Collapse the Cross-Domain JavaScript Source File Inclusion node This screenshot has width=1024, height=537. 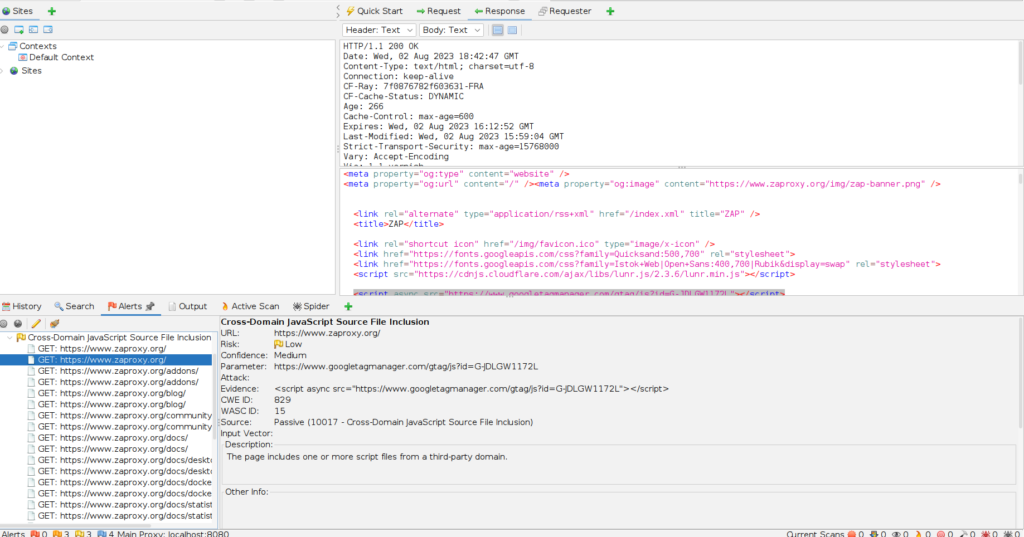tap(9, 338)
